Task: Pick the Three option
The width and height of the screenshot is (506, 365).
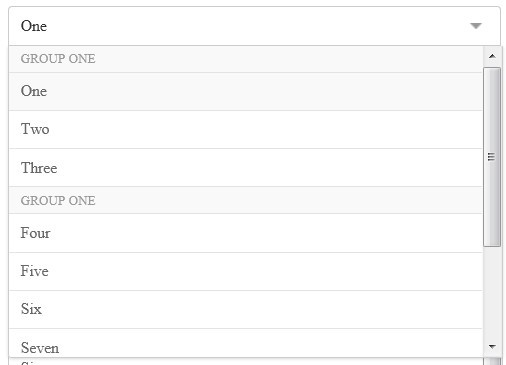Action: 246,168
